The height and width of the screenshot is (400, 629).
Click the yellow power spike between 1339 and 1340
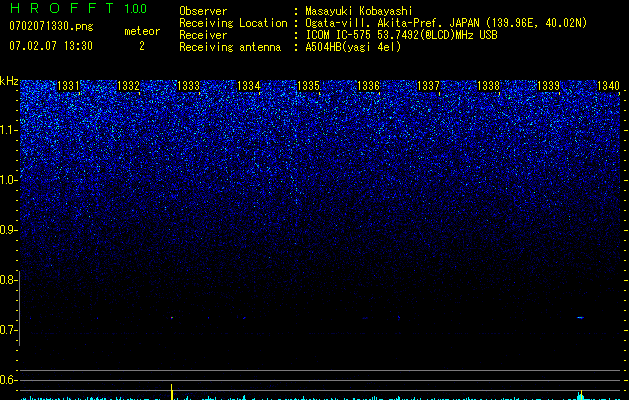click(581, 394)
